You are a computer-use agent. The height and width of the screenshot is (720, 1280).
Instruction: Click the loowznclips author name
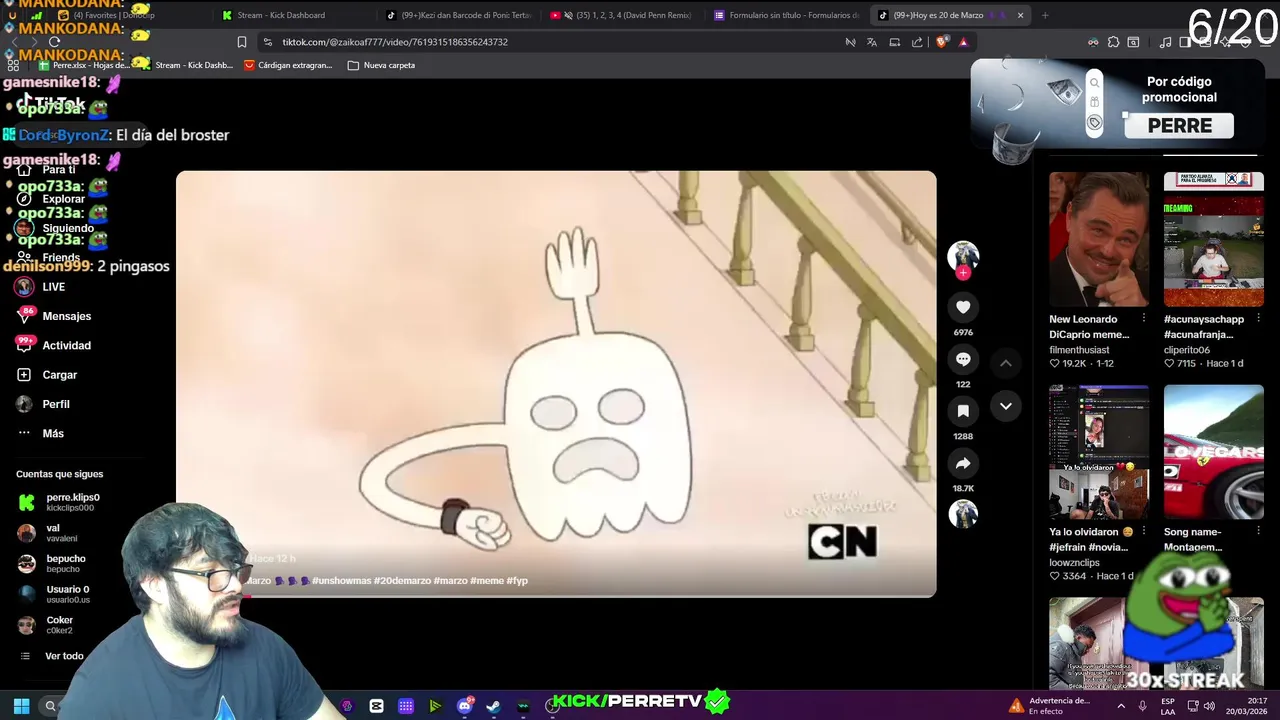click(1074, 563)
